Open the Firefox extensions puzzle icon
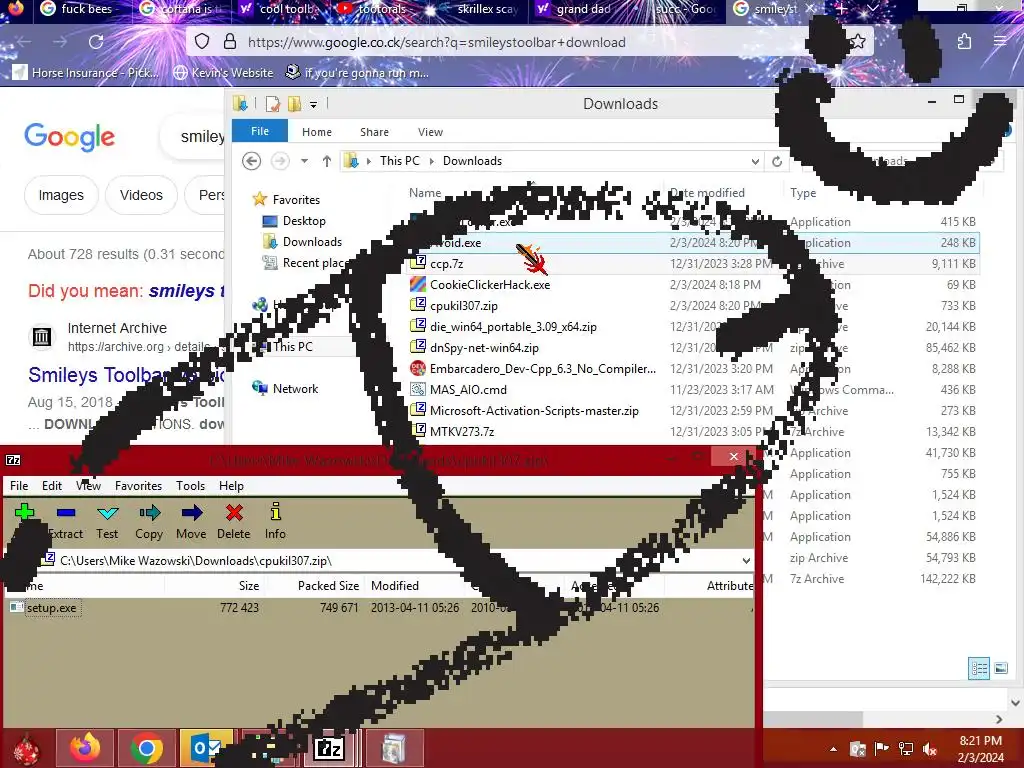The width and height of the screenshot is (1024, 768). tap(965, 42)
